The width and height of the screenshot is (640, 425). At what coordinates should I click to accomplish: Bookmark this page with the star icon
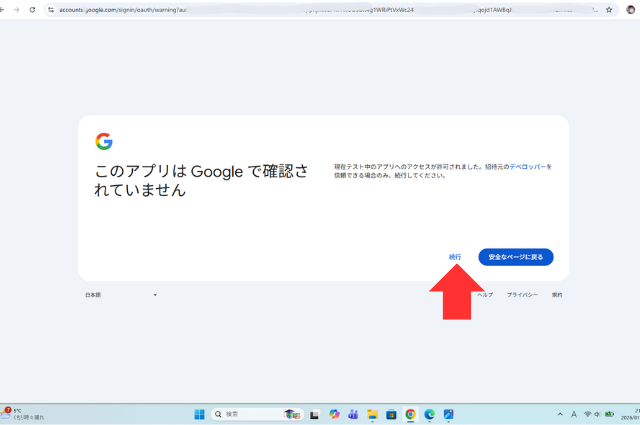(x=608, y=9)
